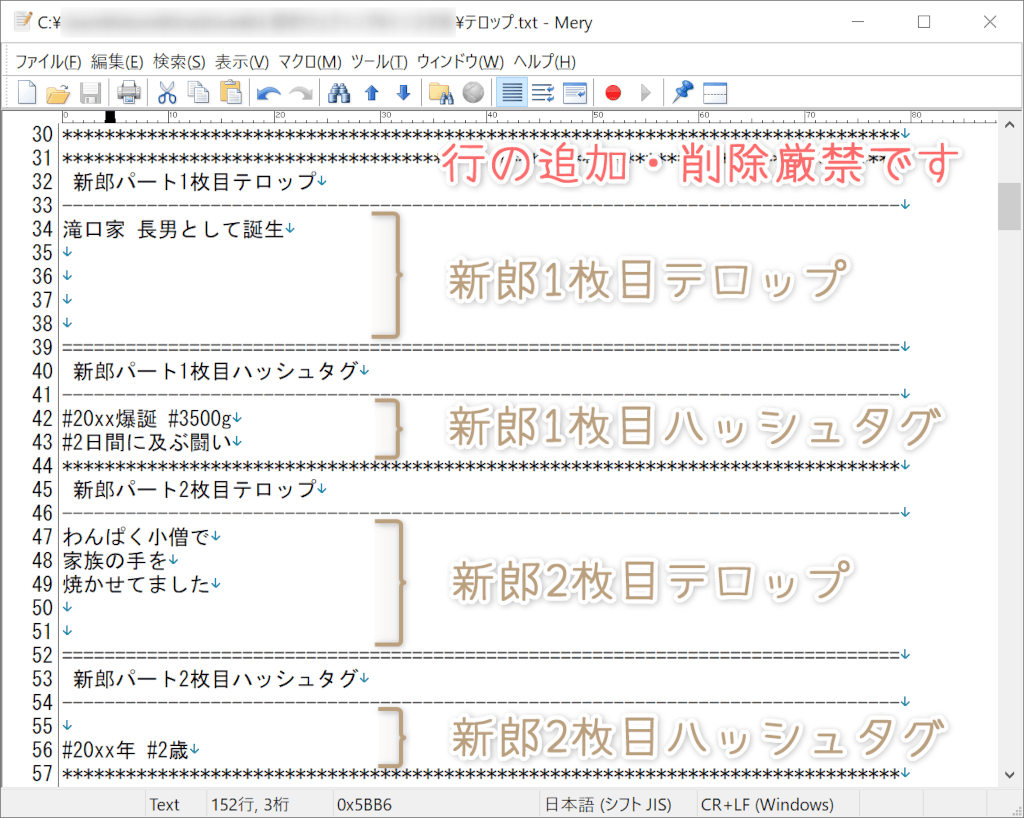
Task: Disable word wrap mode
Action: [x=512, y=92]
